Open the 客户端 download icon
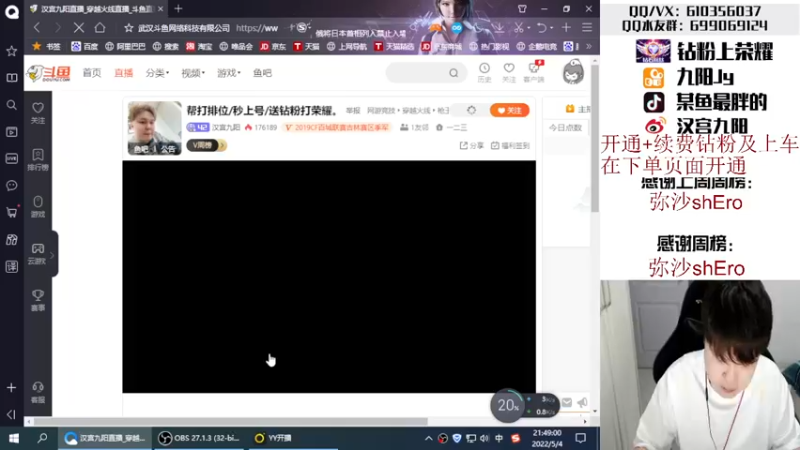The height and width of the screenshot is (450, 800). tap(534, 72)
